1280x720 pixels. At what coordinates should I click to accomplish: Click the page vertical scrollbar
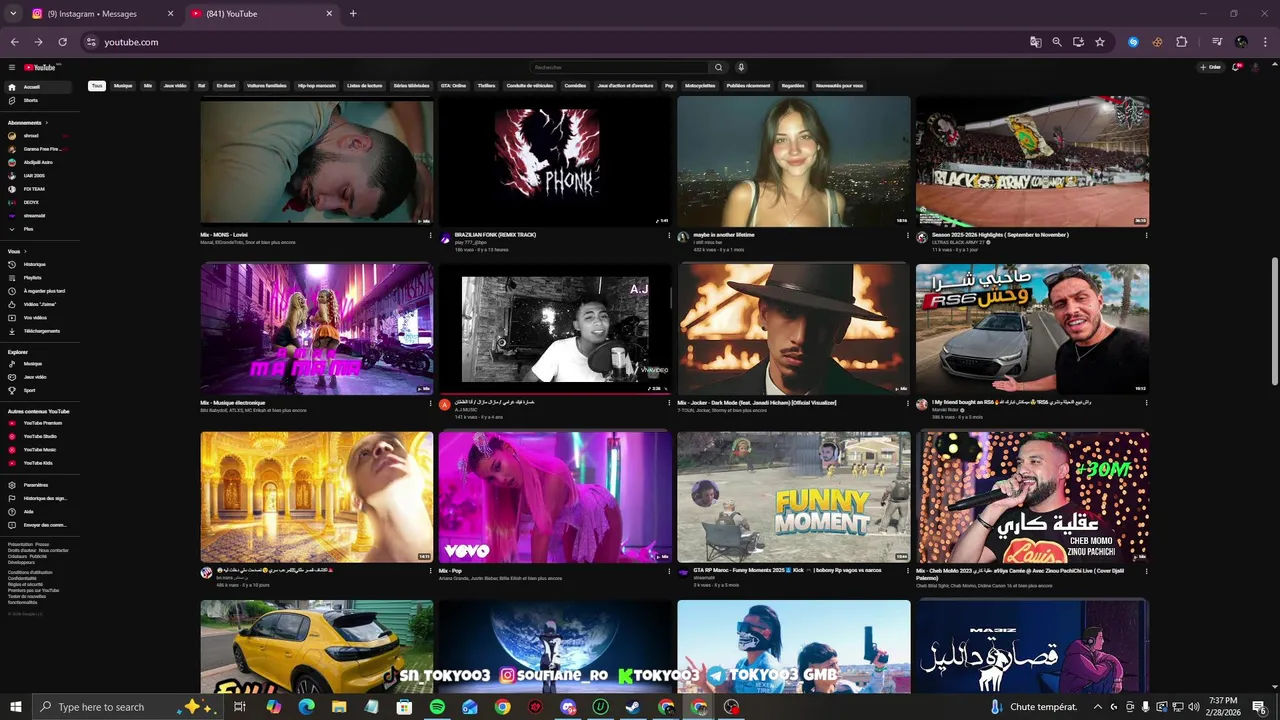[x=1274, y=320]
